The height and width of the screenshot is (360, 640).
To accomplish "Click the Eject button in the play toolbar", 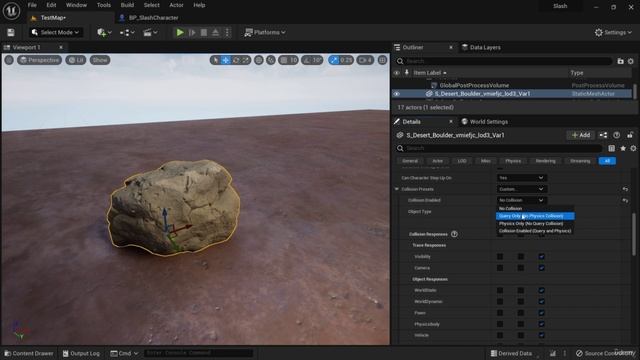I will [x=215, y=32].
